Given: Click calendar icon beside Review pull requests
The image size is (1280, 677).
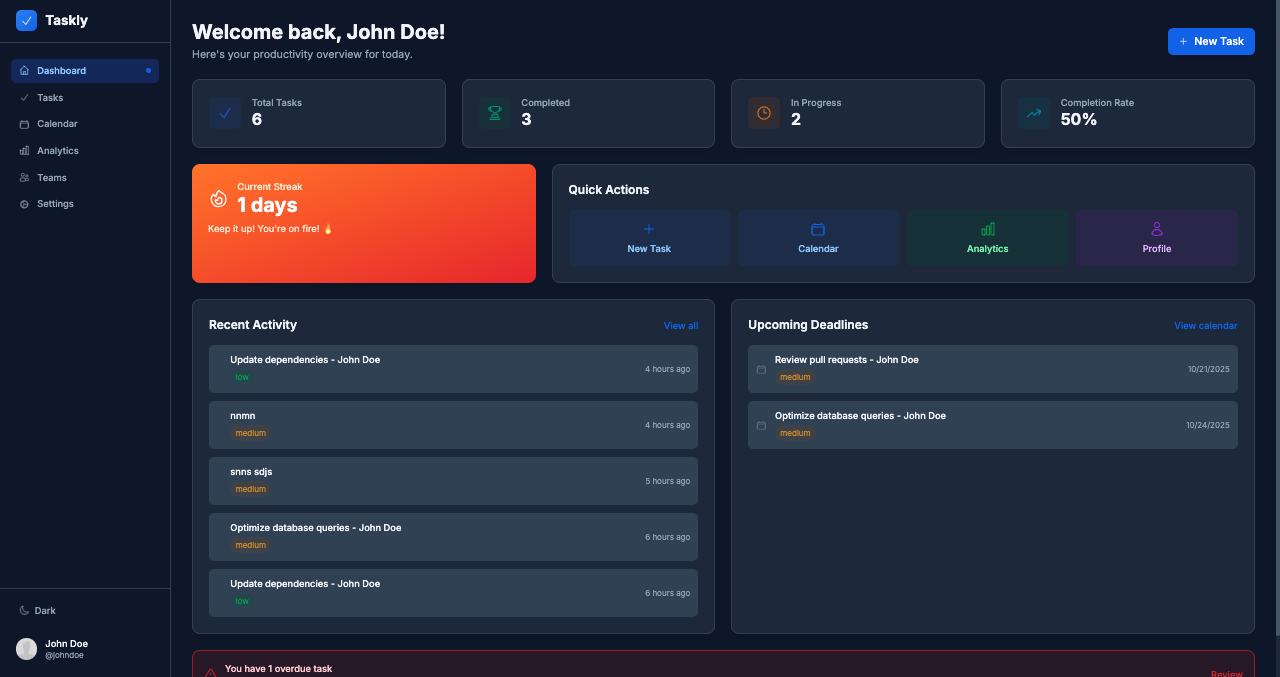Looking at the screenshot, I should [x=761, y=369].
